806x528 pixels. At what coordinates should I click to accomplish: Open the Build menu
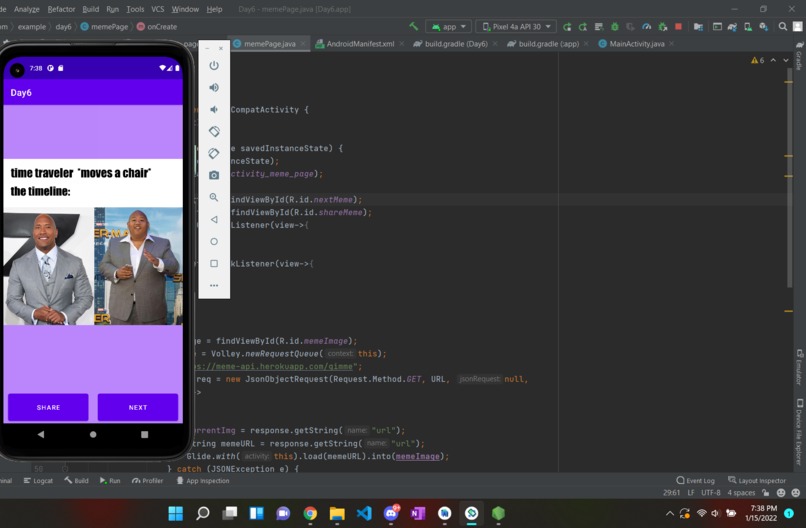[x=90, y=9]
